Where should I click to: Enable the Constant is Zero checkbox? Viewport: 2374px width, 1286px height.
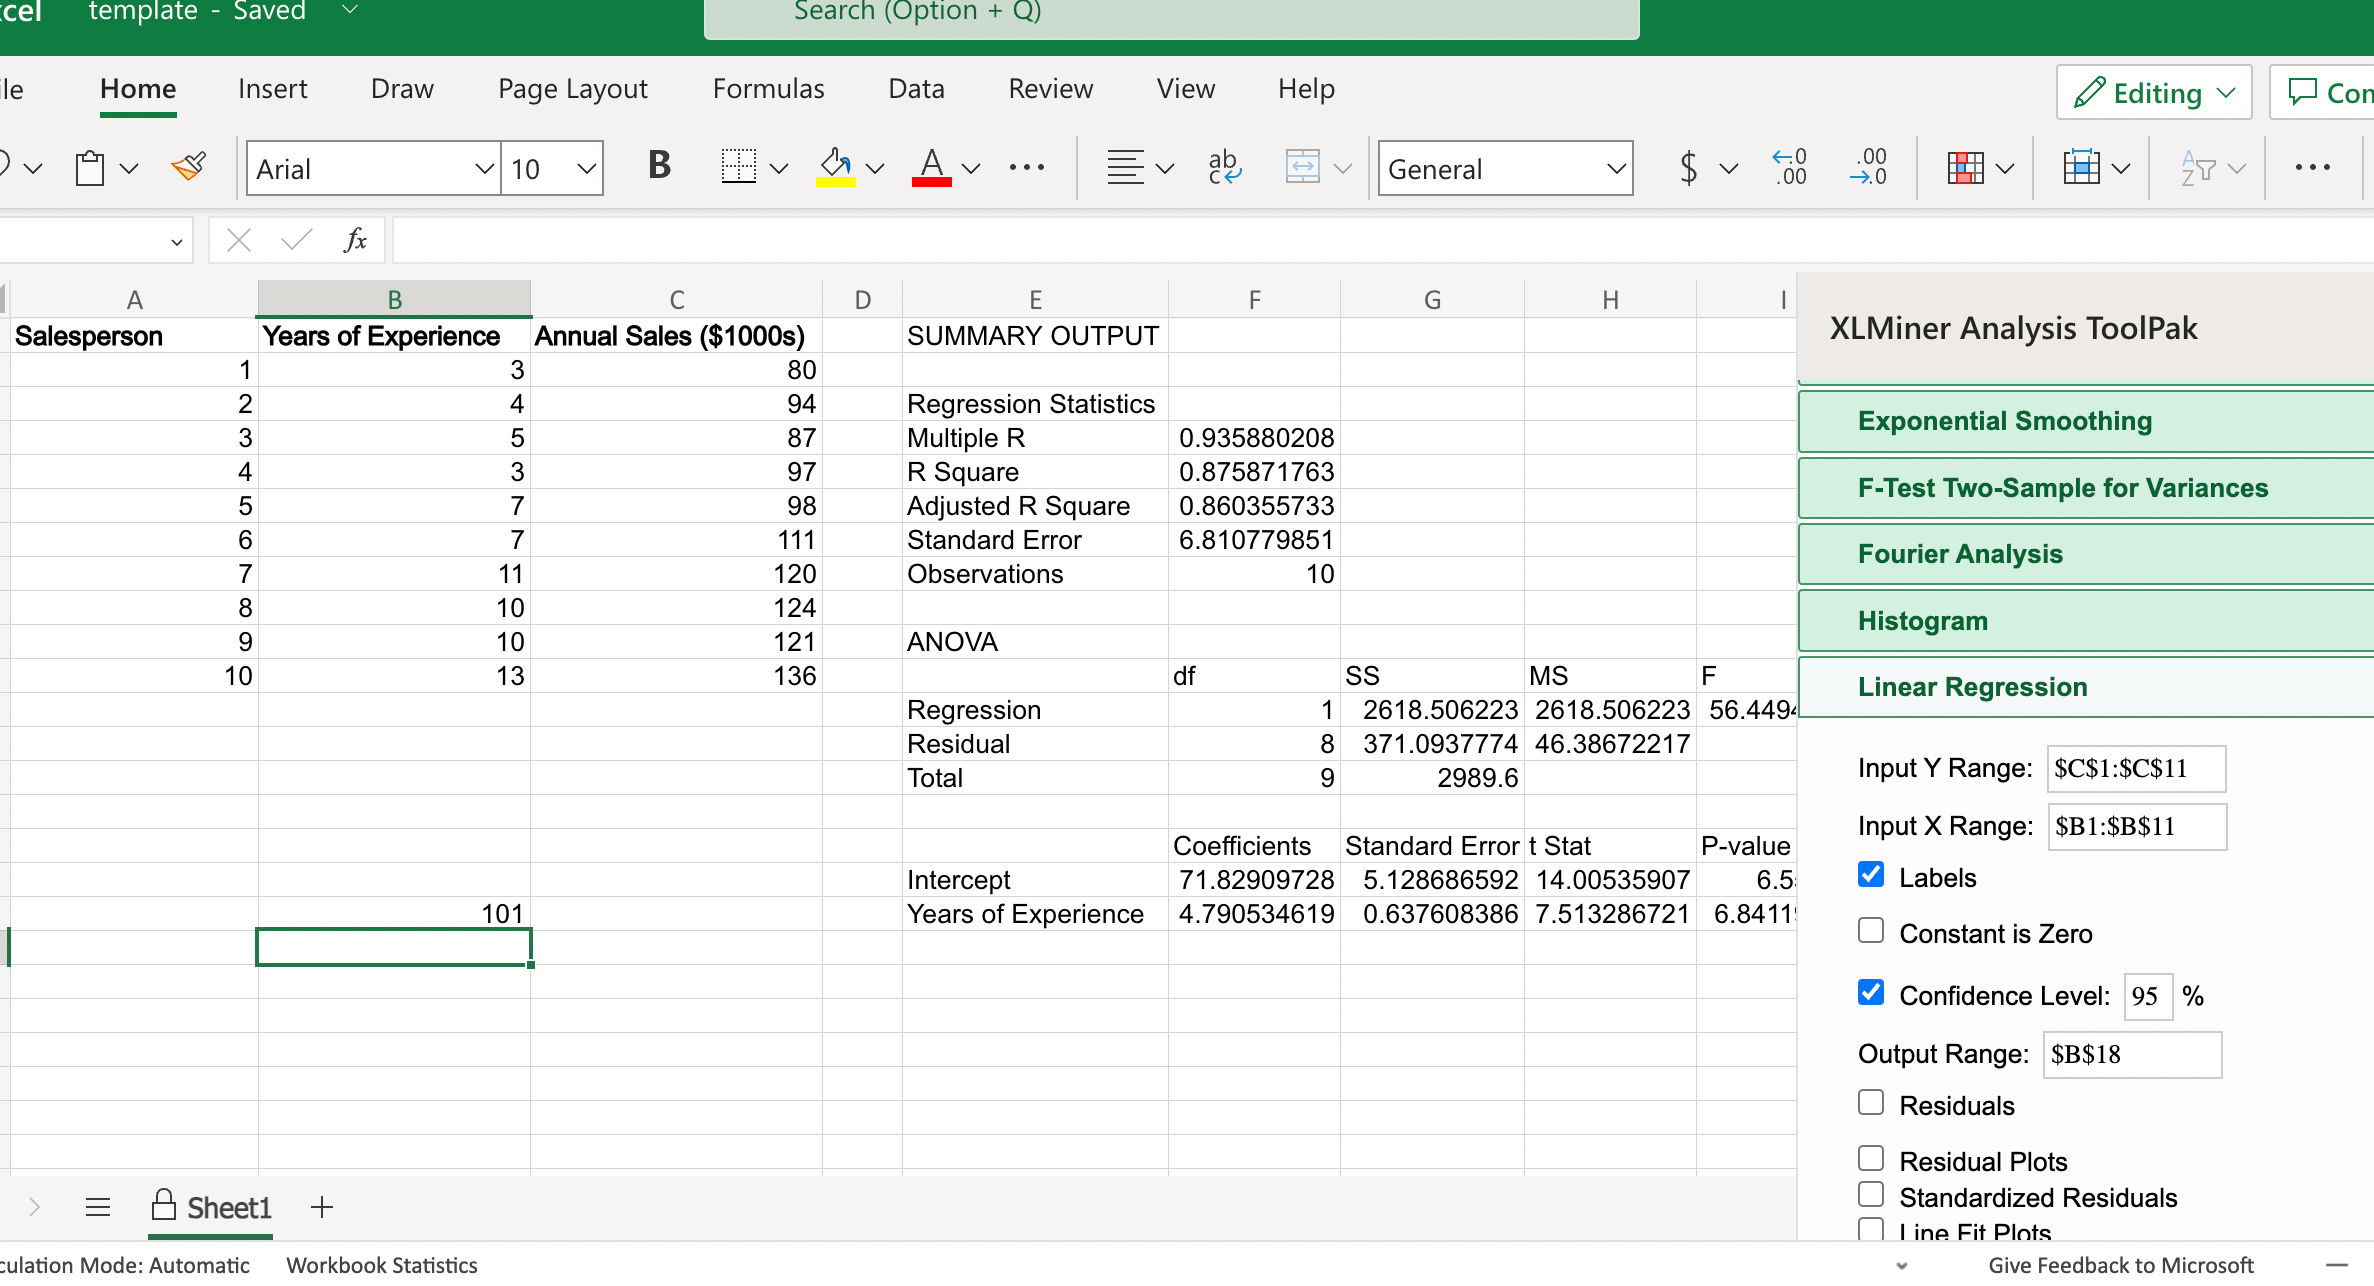point(1871,931)
